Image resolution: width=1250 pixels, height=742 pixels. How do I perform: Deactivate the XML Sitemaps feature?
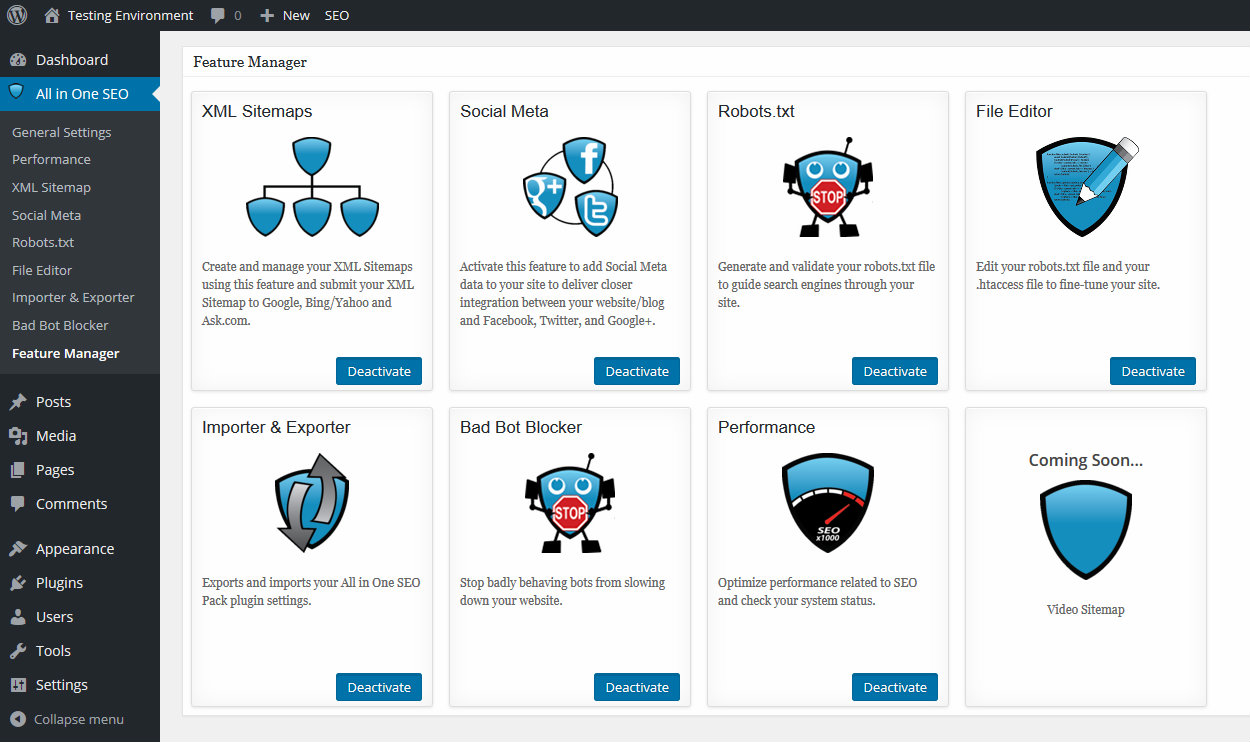pyautogui.click(x=379, y=371)
